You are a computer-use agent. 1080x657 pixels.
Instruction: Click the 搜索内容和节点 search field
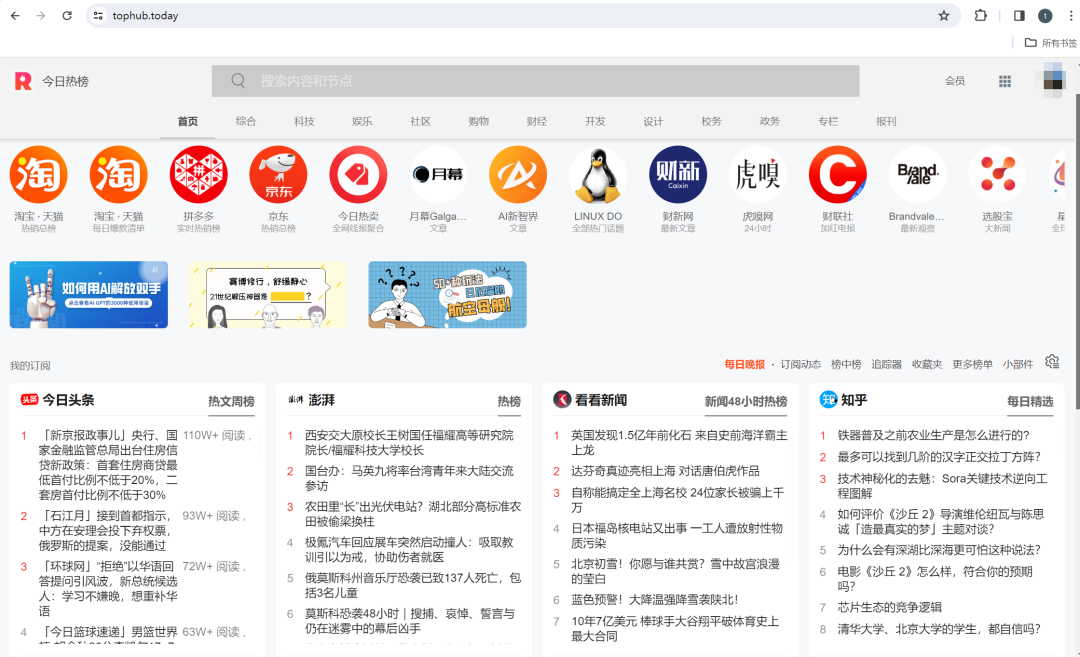click(x=535, y=81)
